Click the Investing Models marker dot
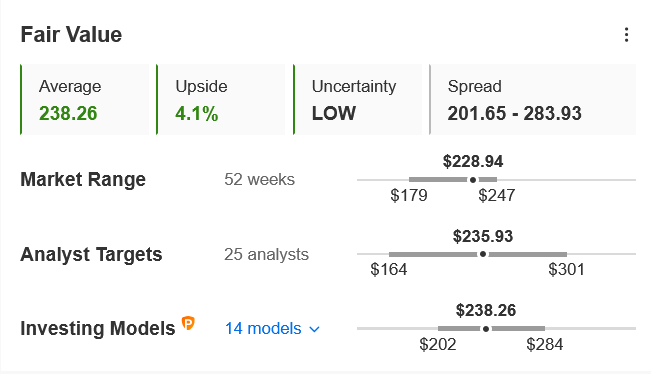 [x=486, y=329]
